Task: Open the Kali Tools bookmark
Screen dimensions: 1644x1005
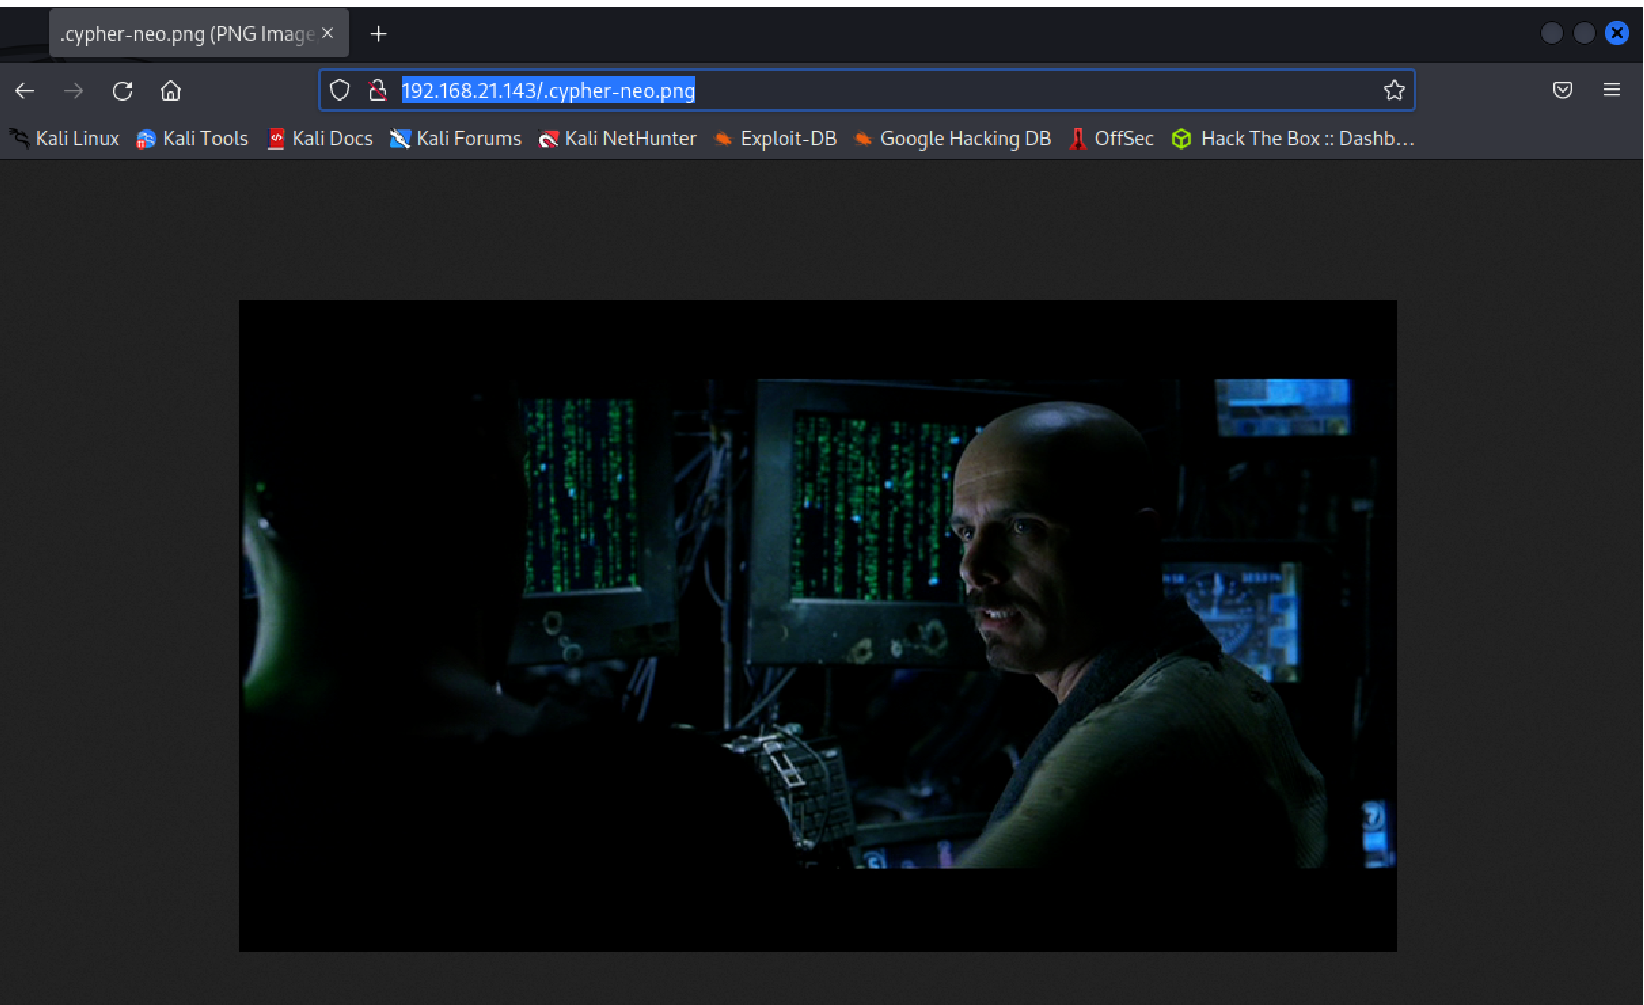Action: pos(192,139)
